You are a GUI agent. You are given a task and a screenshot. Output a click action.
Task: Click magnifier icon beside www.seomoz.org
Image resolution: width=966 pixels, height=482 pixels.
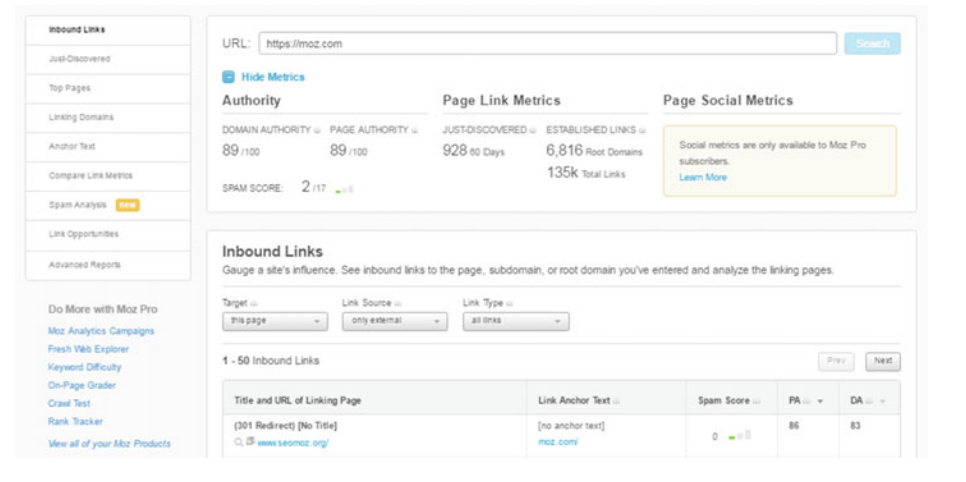pyautogui.click(x=238, y=442)
